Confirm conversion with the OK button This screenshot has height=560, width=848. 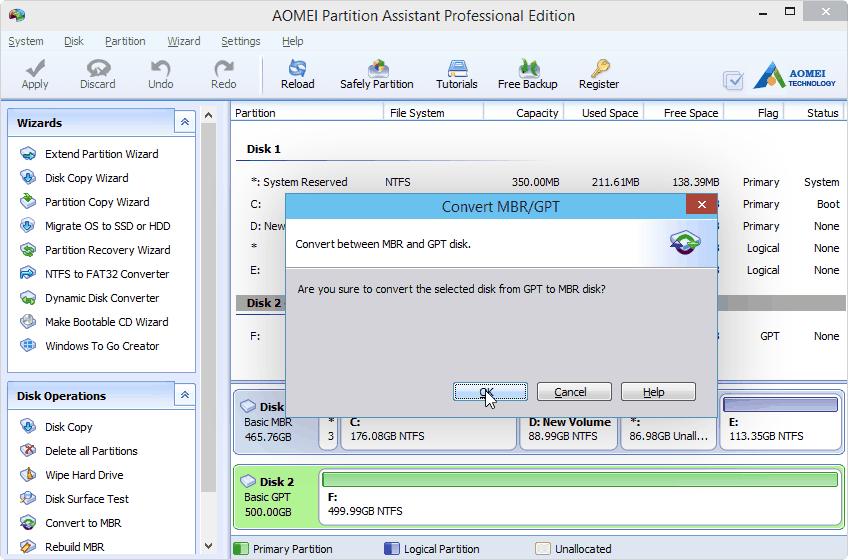click(x=490, y=392)
